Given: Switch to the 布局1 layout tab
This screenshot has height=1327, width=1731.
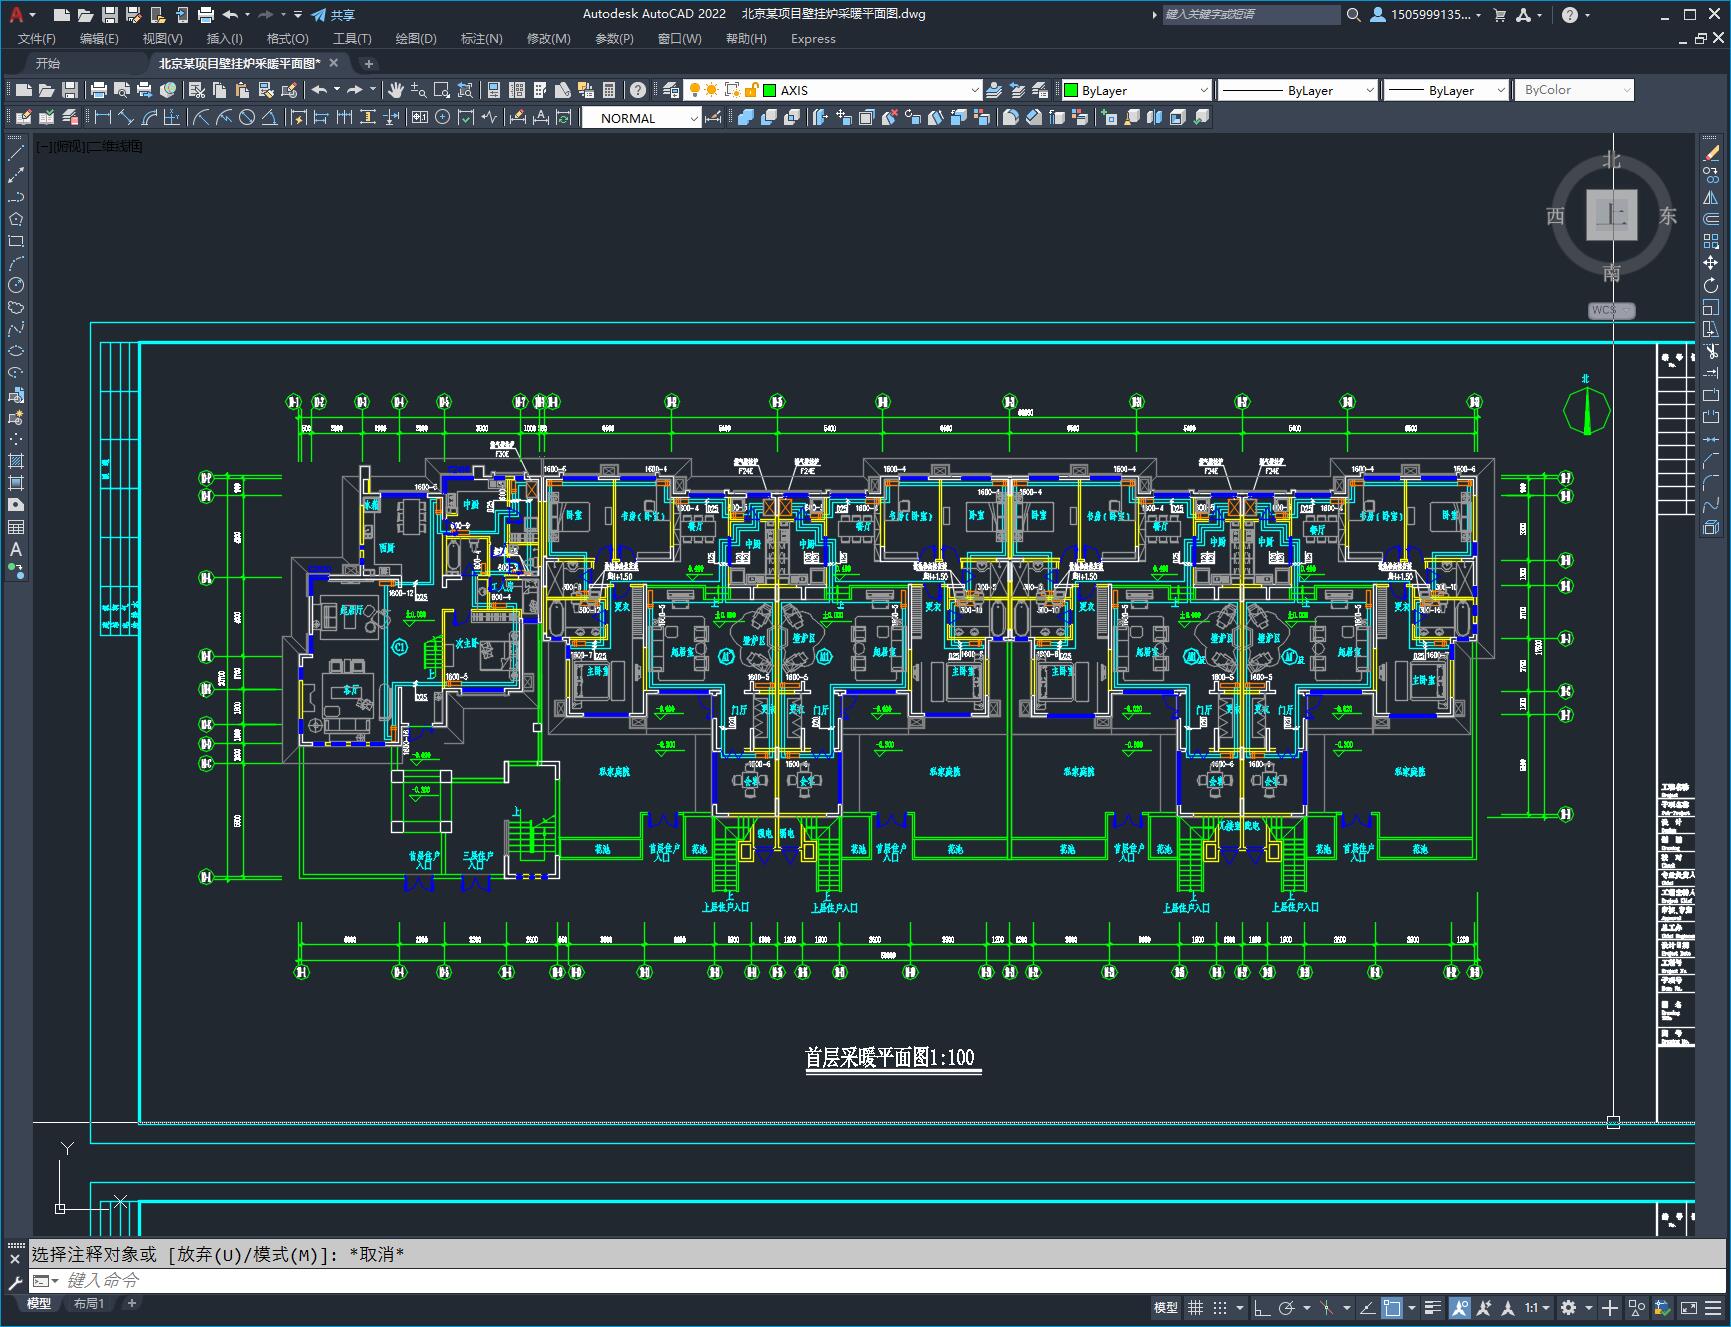Looking at the screenshot, I should (89, 1303).
